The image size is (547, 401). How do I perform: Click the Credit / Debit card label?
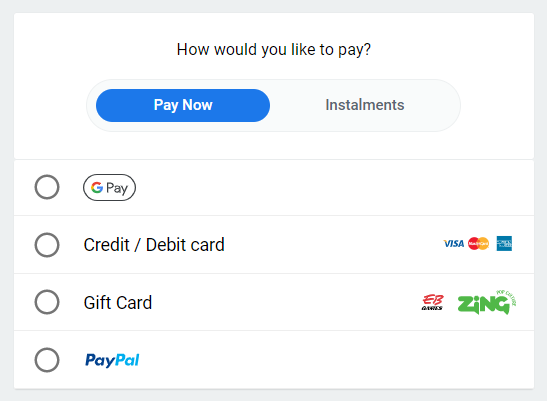[154, 245]
